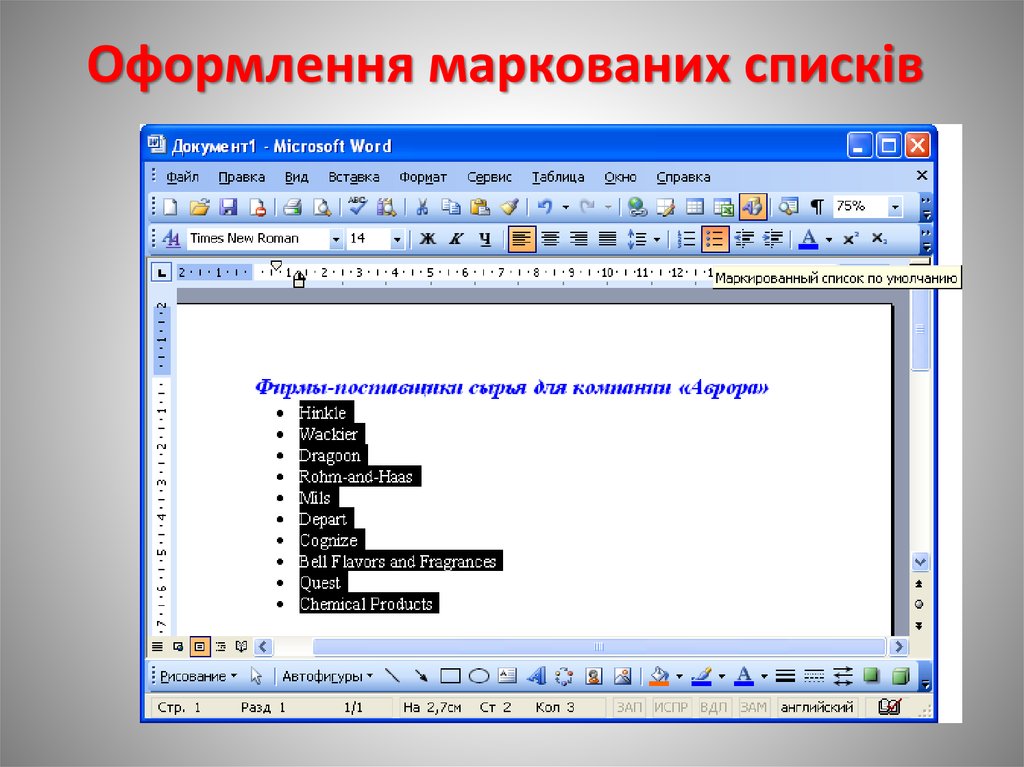Toggle the Drawing toolbar button

pyautogui.click(x=752, y=207)
